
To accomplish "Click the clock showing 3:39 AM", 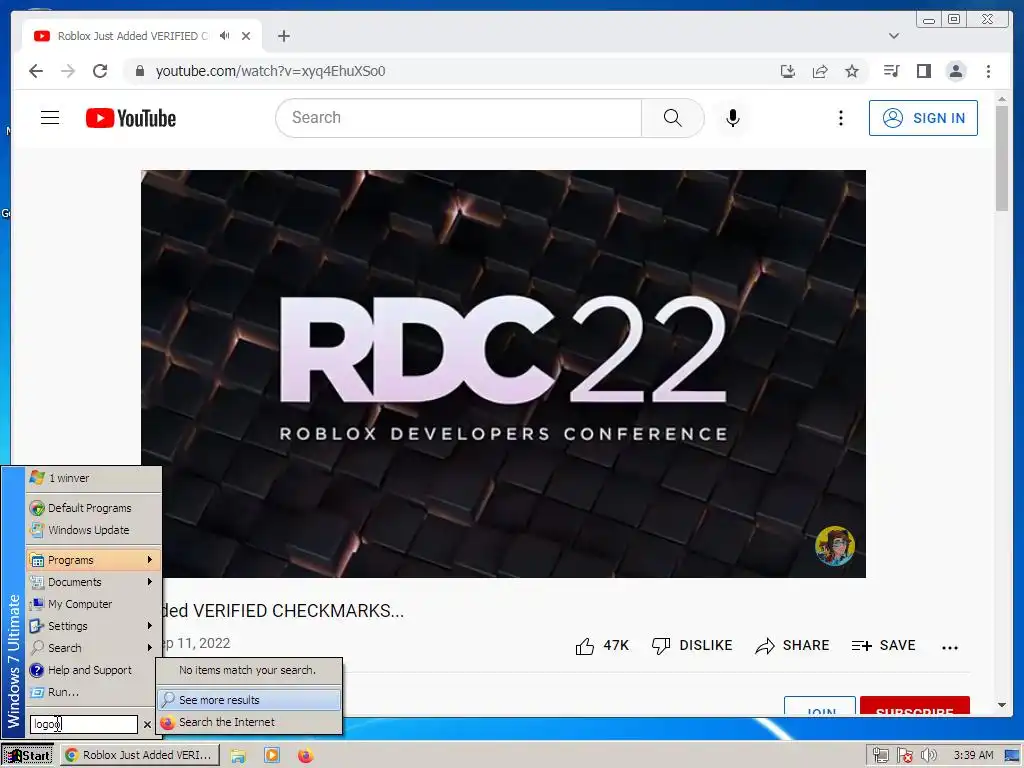I will pos(973,756).
